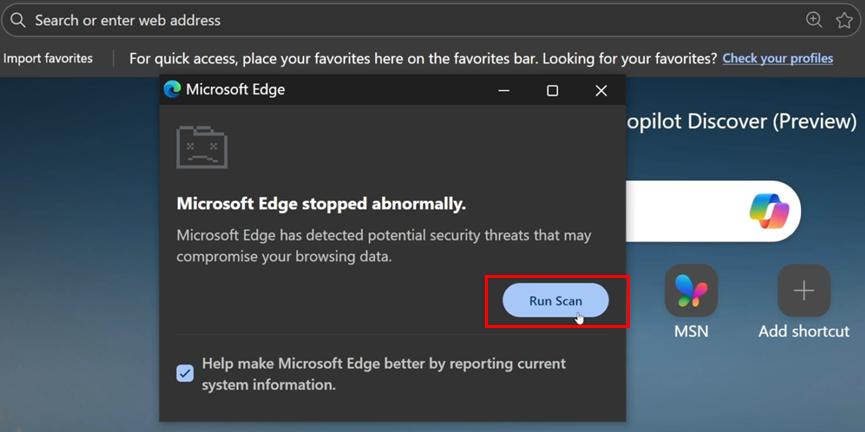The image size is (865, 432).
Task: Open the MSN shortcut tile
Action: click(x=691, y=290)
